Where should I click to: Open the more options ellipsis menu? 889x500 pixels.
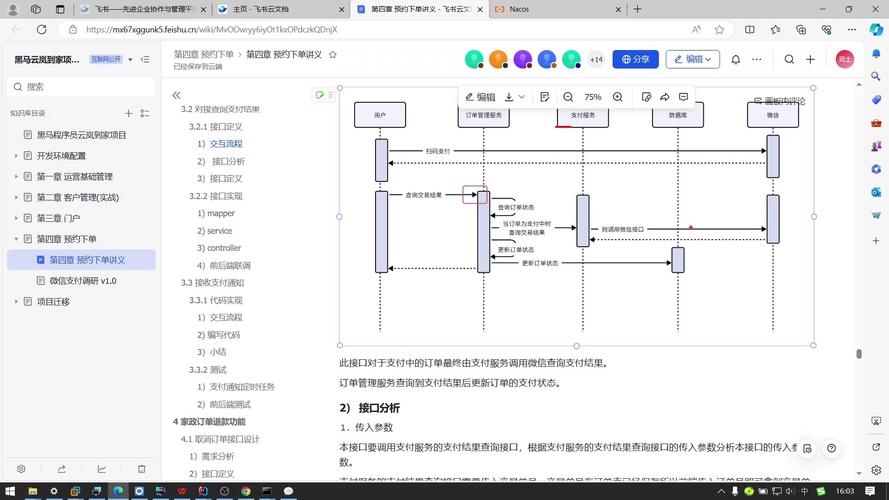click(757, 59)
